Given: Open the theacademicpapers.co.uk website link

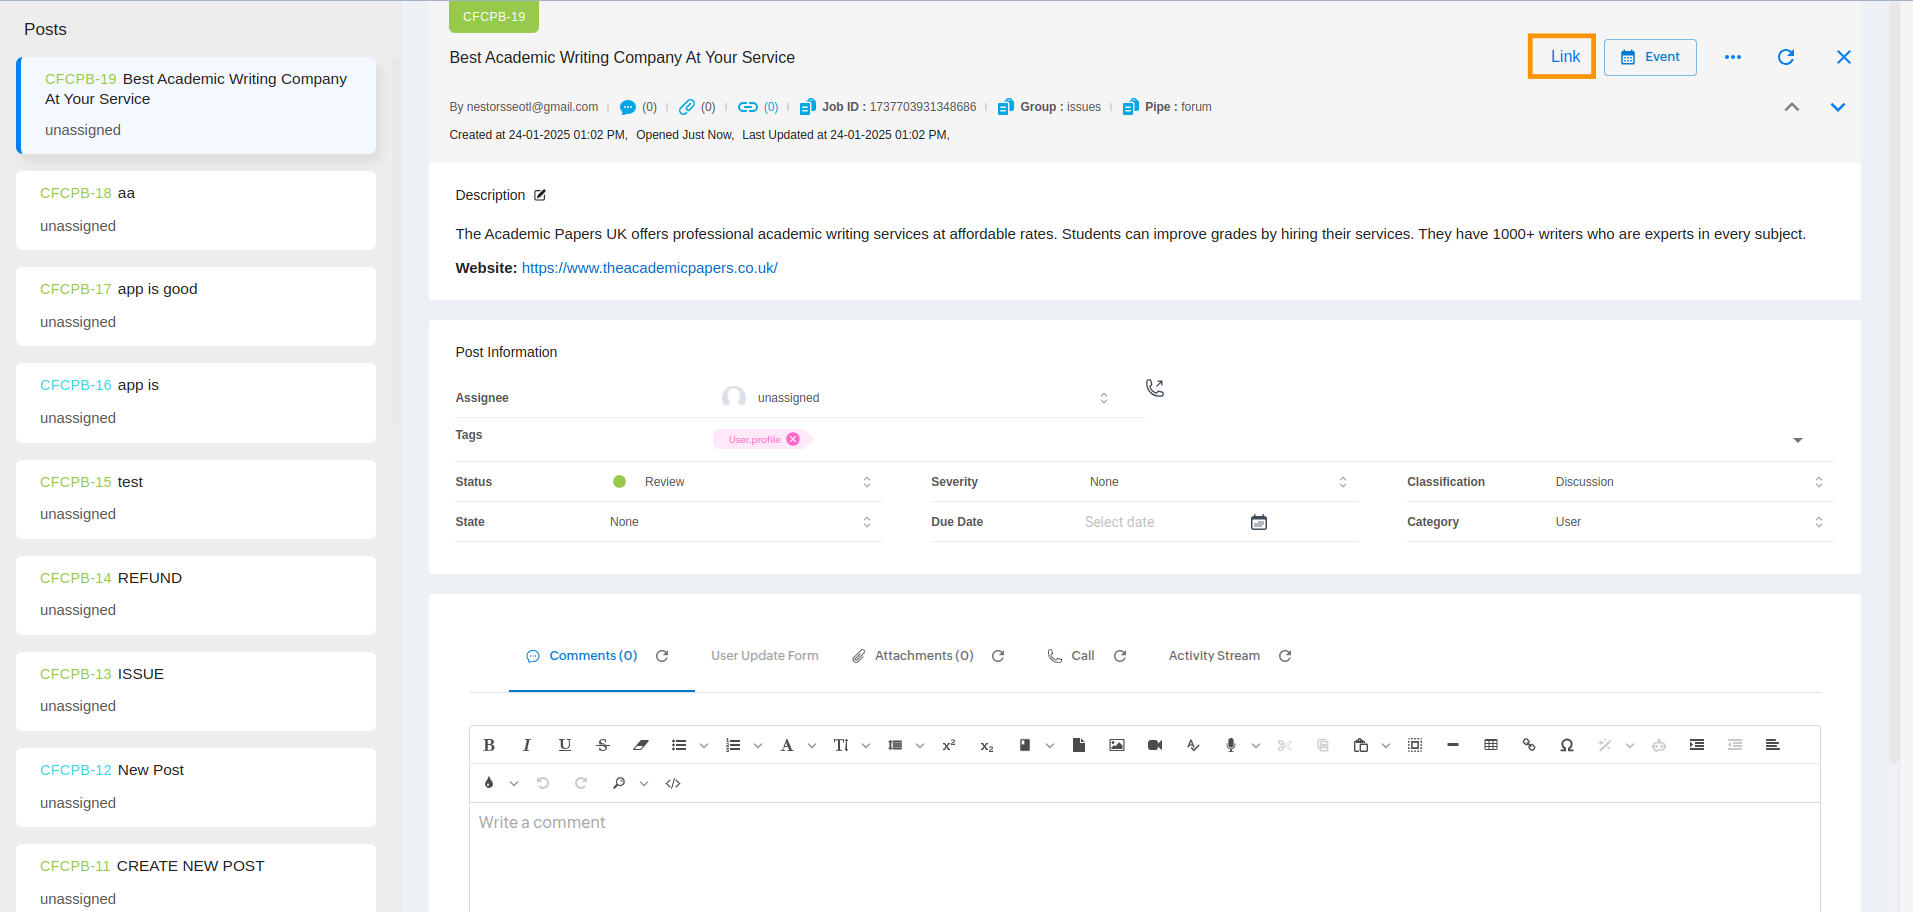Looking at the screenshot, I should pos(650,268).
